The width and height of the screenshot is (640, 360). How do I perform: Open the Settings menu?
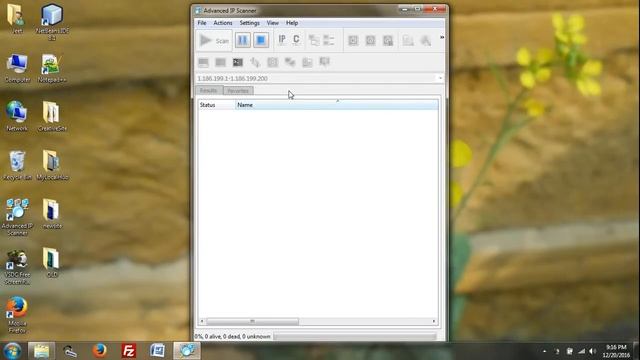(249, 23)
